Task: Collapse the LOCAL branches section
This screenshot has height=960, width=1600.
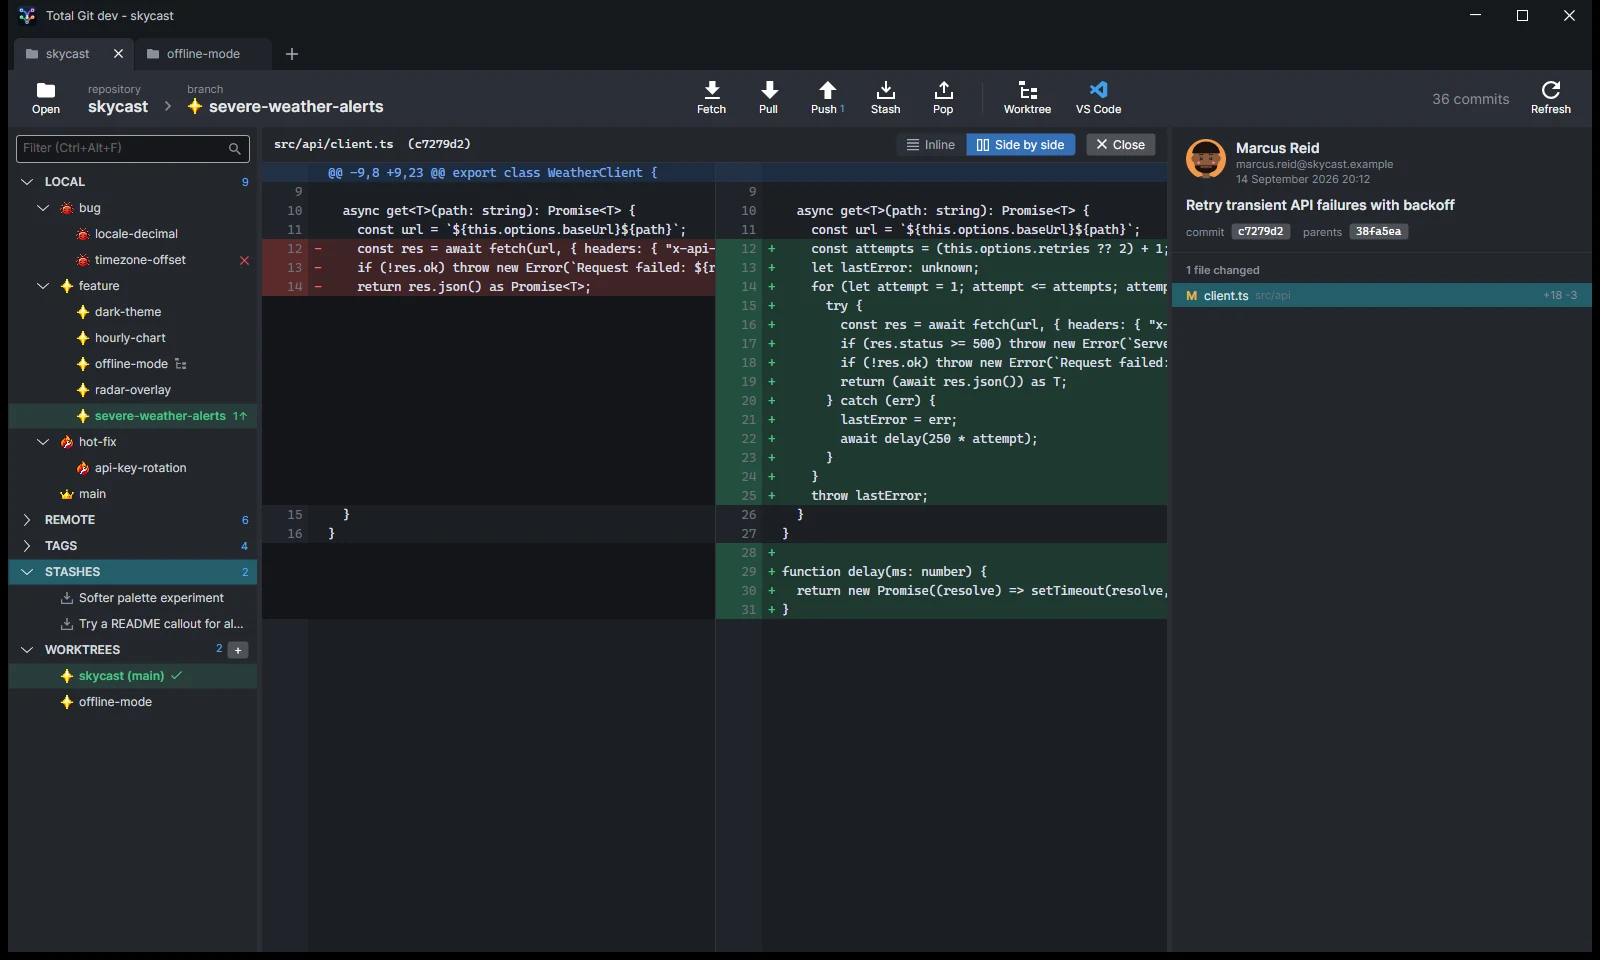Action: pyautogui.click(x=27, y=182)
